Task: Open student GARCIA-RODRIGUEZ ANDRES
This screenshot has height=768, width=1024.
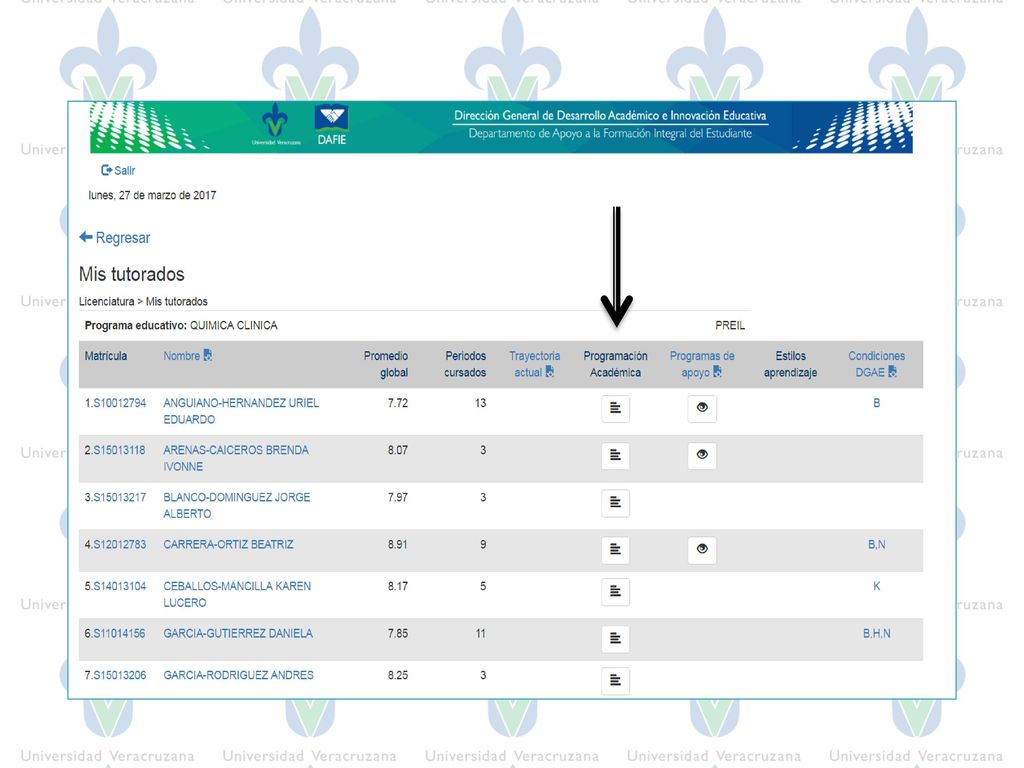Action: [238, 675]
